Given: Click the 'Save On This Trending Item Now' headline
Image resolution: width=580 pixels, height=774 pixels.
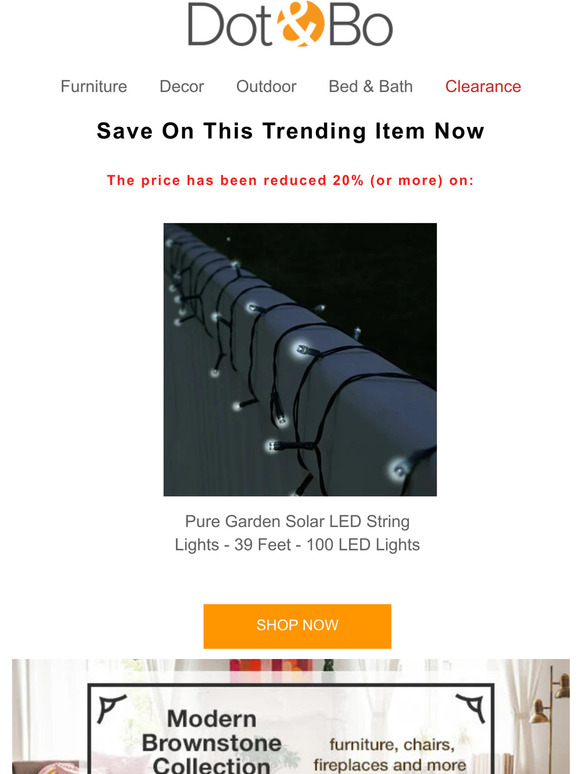Looking at the screenshot, I should 290,131.
